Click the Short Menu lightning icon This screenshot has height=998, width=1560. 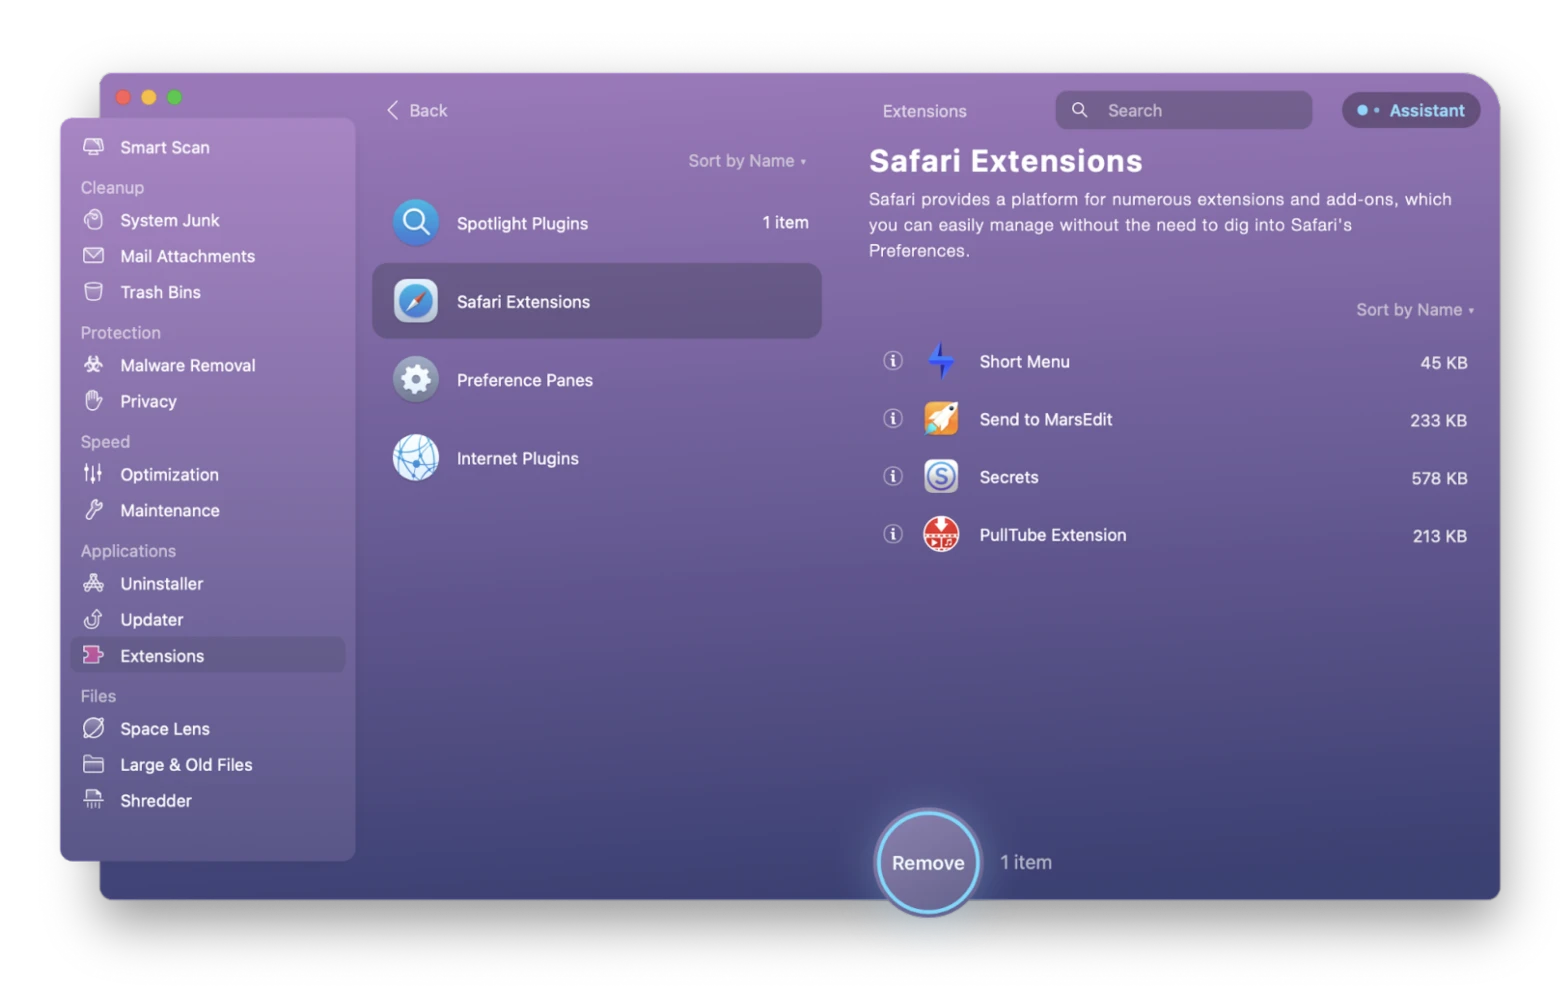[940, 361]
